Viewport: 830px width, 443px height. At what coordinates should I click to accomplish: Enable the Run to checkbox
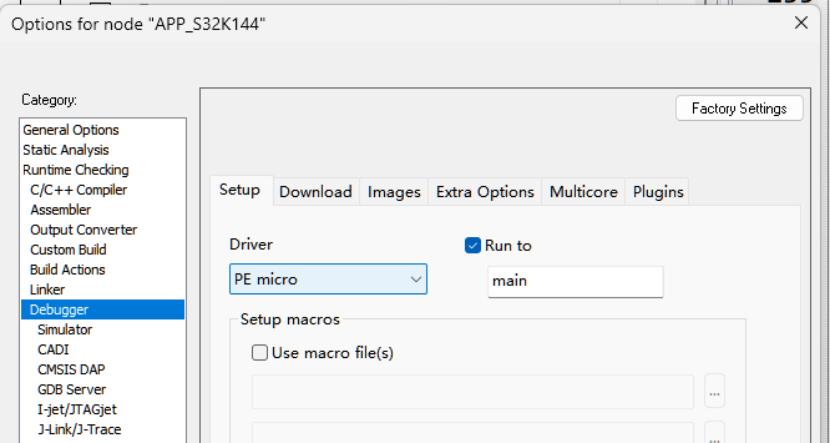[x=473, y=246]
